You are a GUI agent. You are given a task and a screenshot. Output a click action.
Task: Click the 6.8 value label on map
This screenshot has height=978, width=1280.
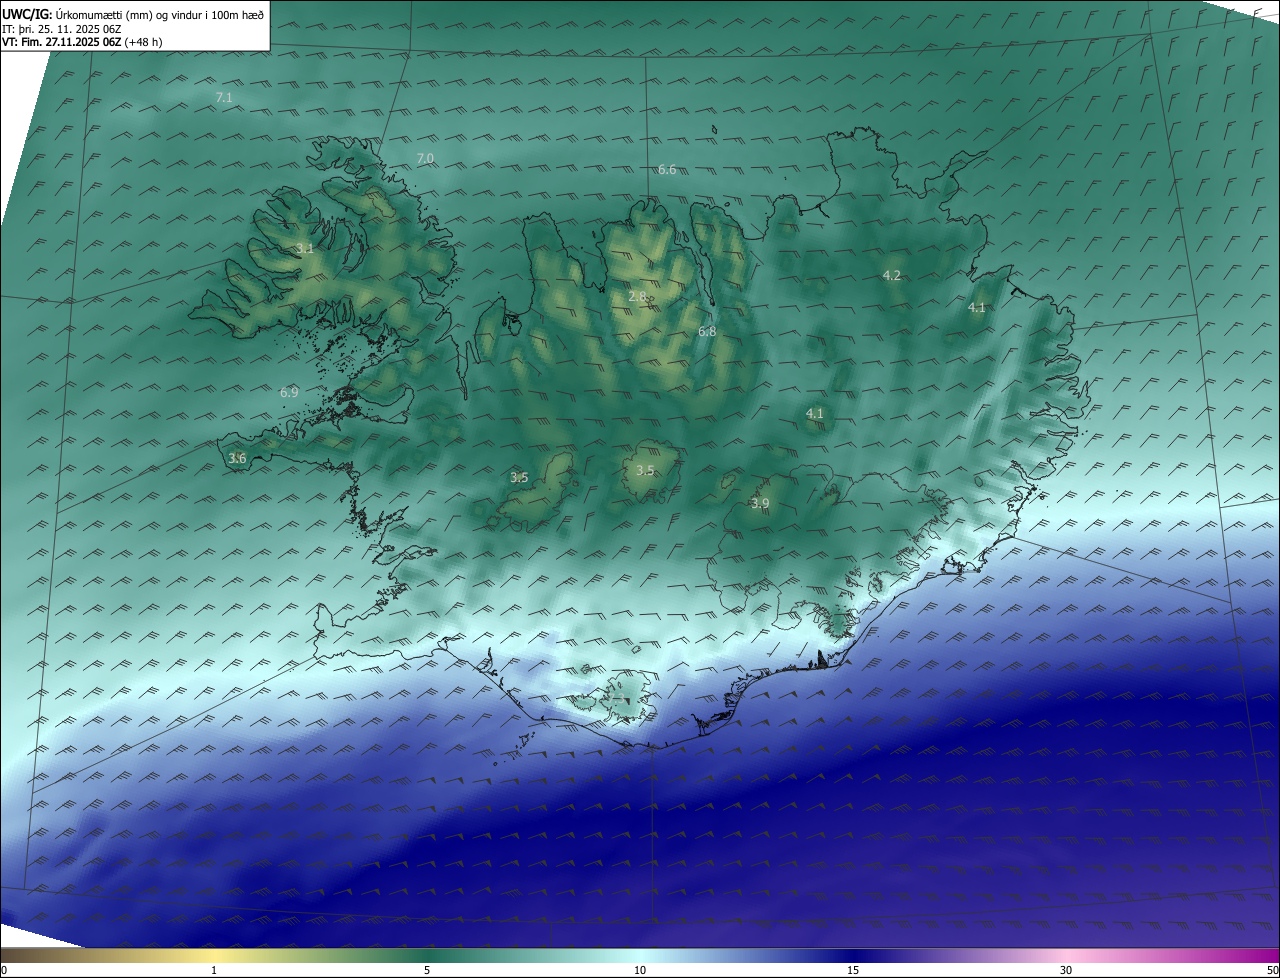tap(707, 331)
